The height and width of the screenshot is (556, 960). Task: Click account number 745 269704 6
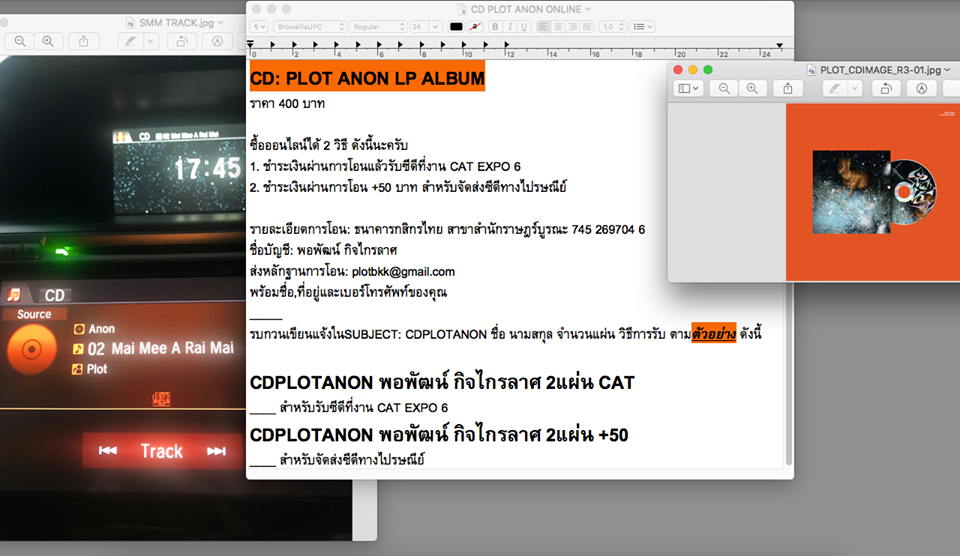coord(608,230)
